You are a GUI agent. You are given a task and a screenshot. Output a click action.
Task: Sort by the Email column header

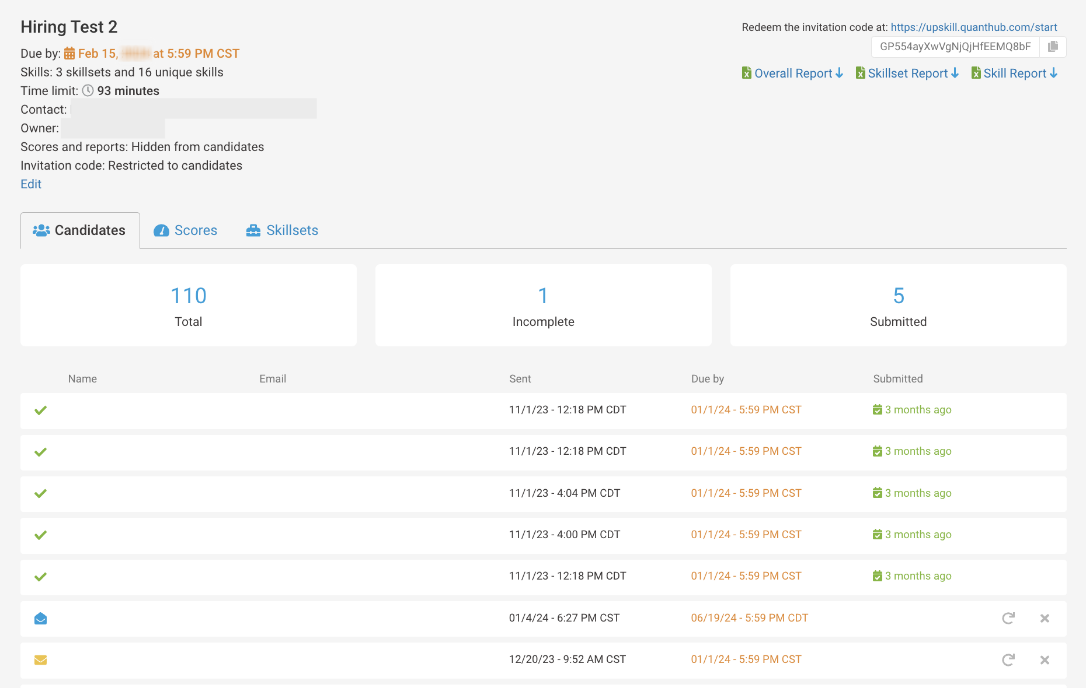[x=273, y=379]
